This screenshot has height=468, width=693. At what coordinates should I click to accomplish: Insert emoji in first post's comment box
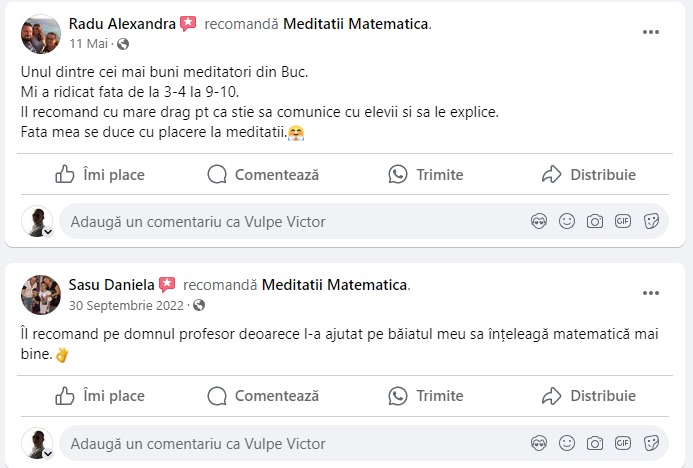[567, 221]
